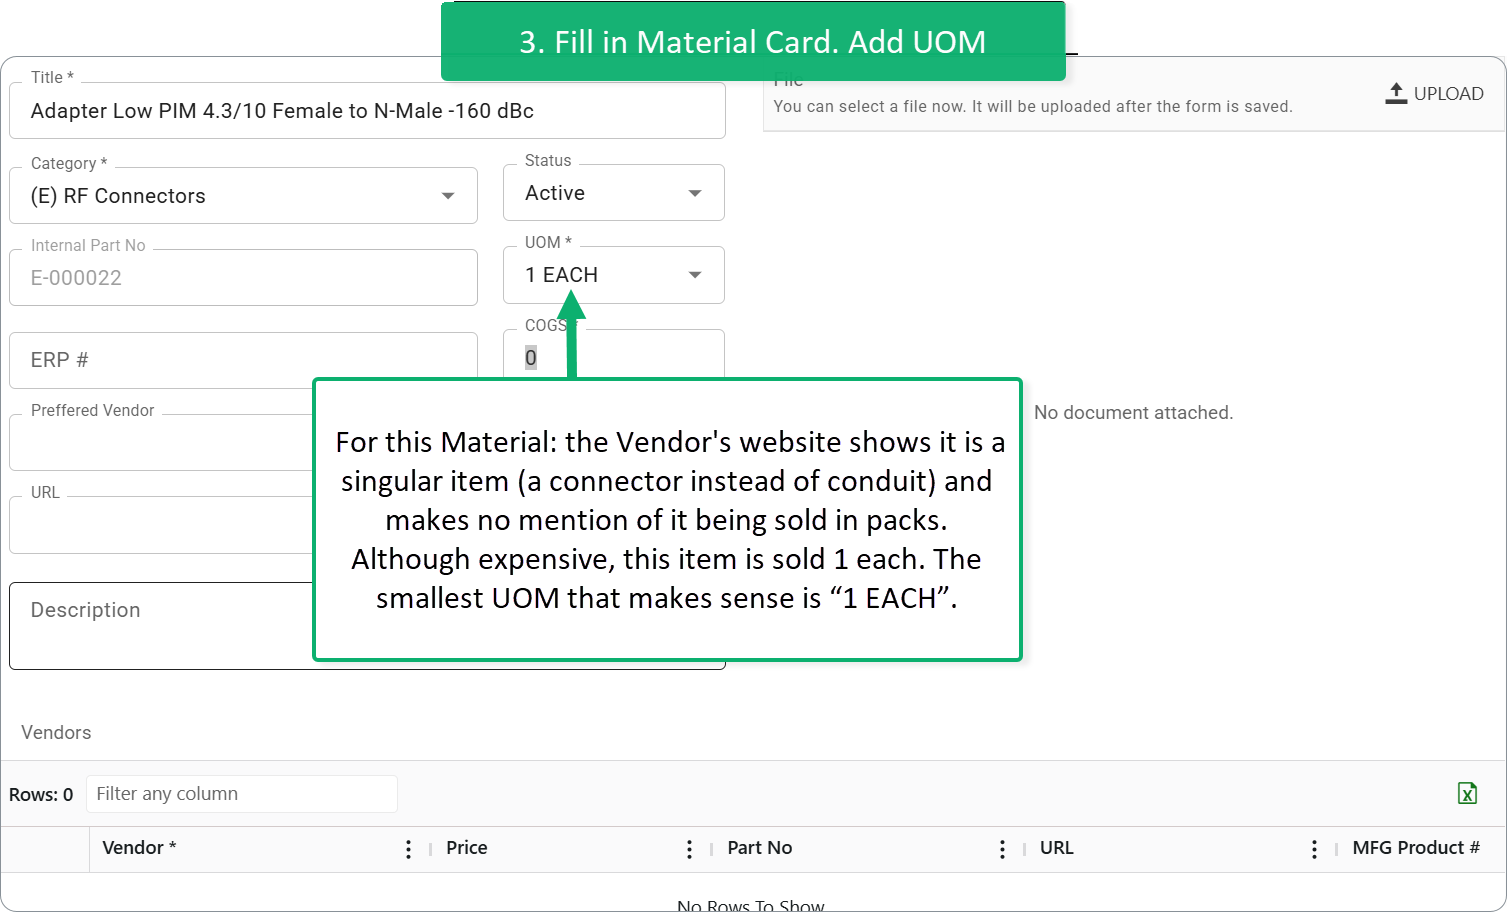Click the ERP # input field
This screenshot has height=912, width=1507.
point(243,360)
